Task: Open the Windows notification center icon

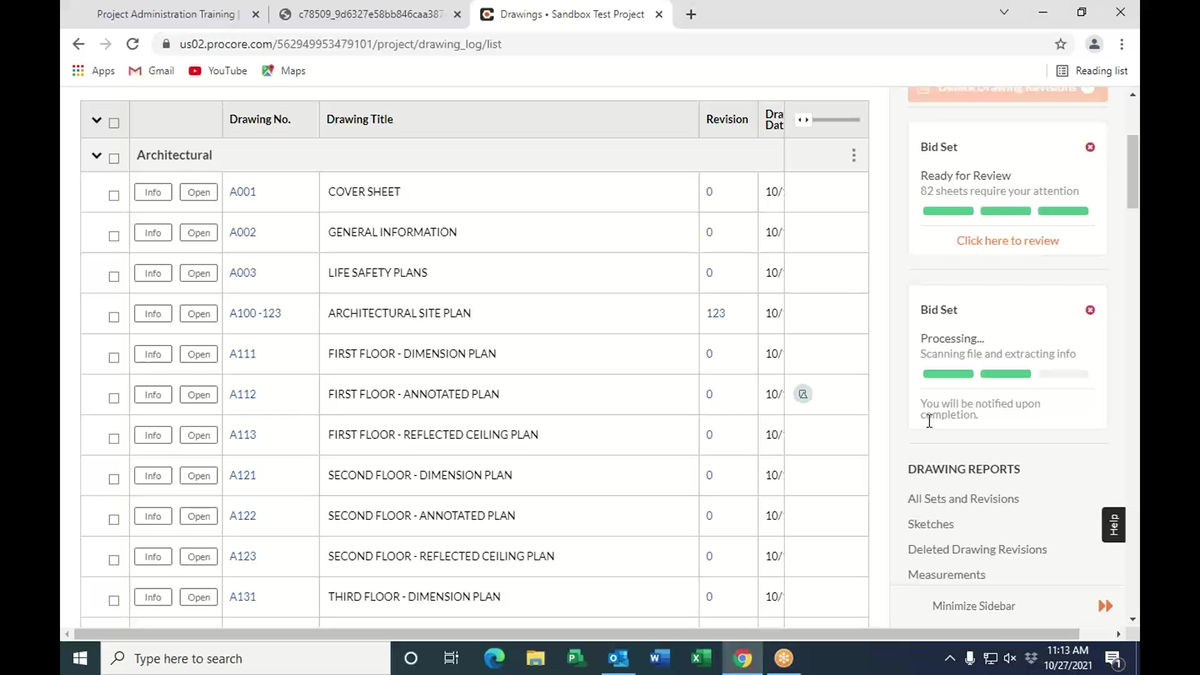Action: (1113, 658)
